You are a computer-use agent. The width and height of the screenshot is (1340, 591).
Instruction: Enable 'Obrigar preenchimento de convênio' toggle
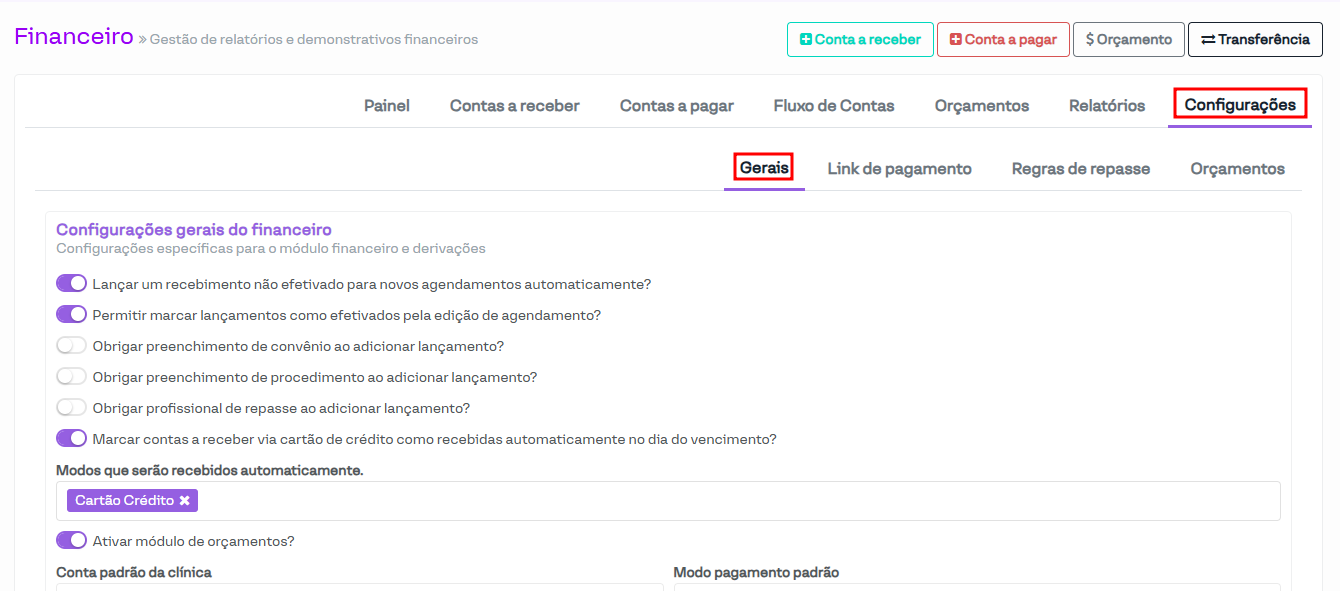[x=71, y=346]
